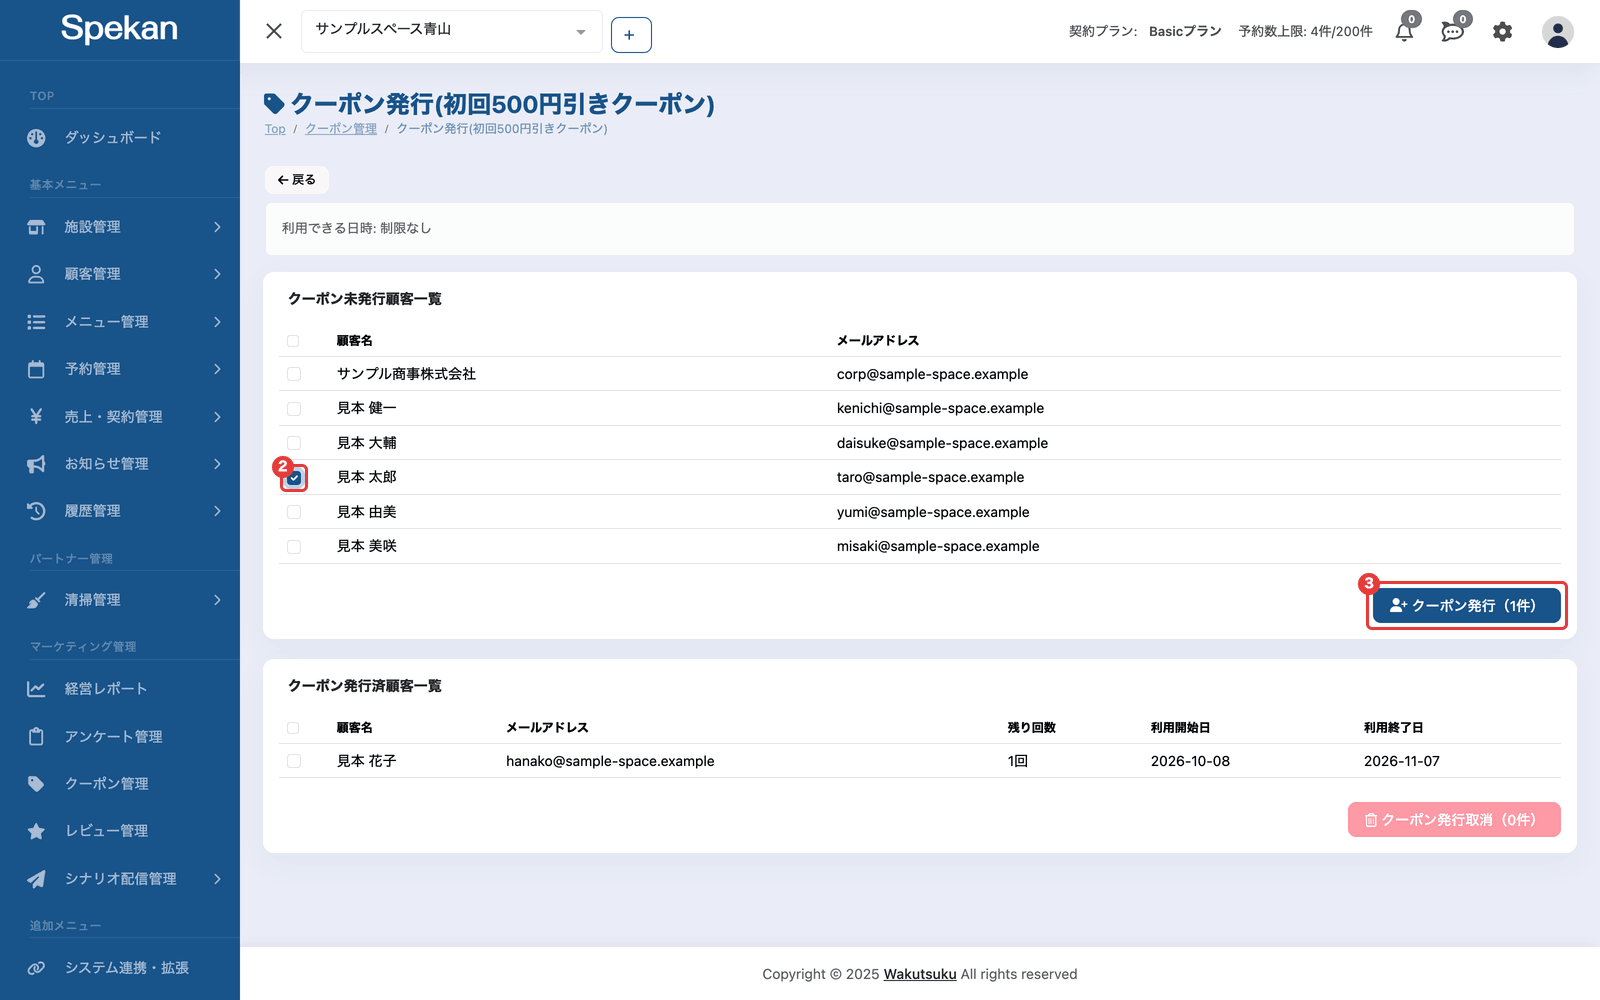
Task: Expand the お知らせ管理 submenu chevron
Action: click(217, 464)
